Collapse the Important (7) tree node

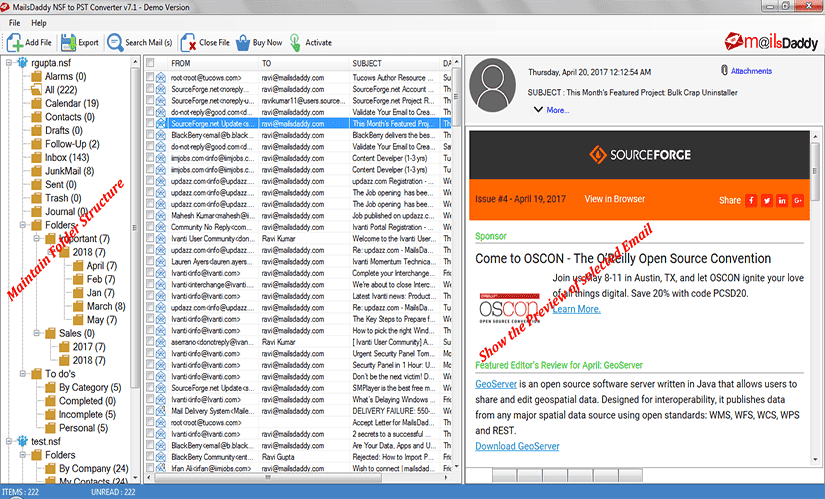[x=37, y=238]
